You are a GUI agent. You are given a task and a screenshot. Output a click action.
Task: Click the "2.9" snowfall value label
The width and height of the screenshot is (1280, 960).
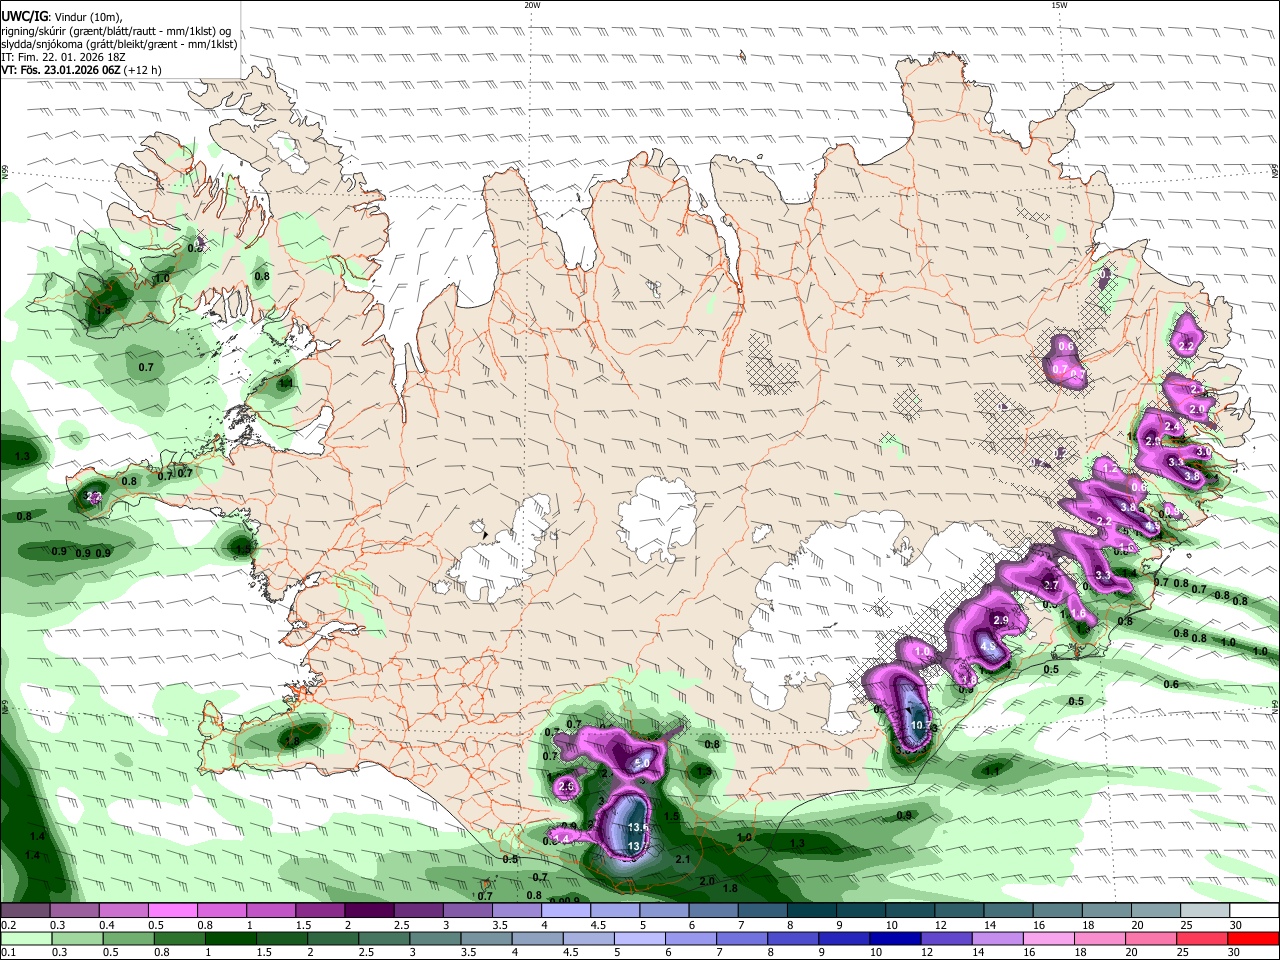(x=1001, y=621)
